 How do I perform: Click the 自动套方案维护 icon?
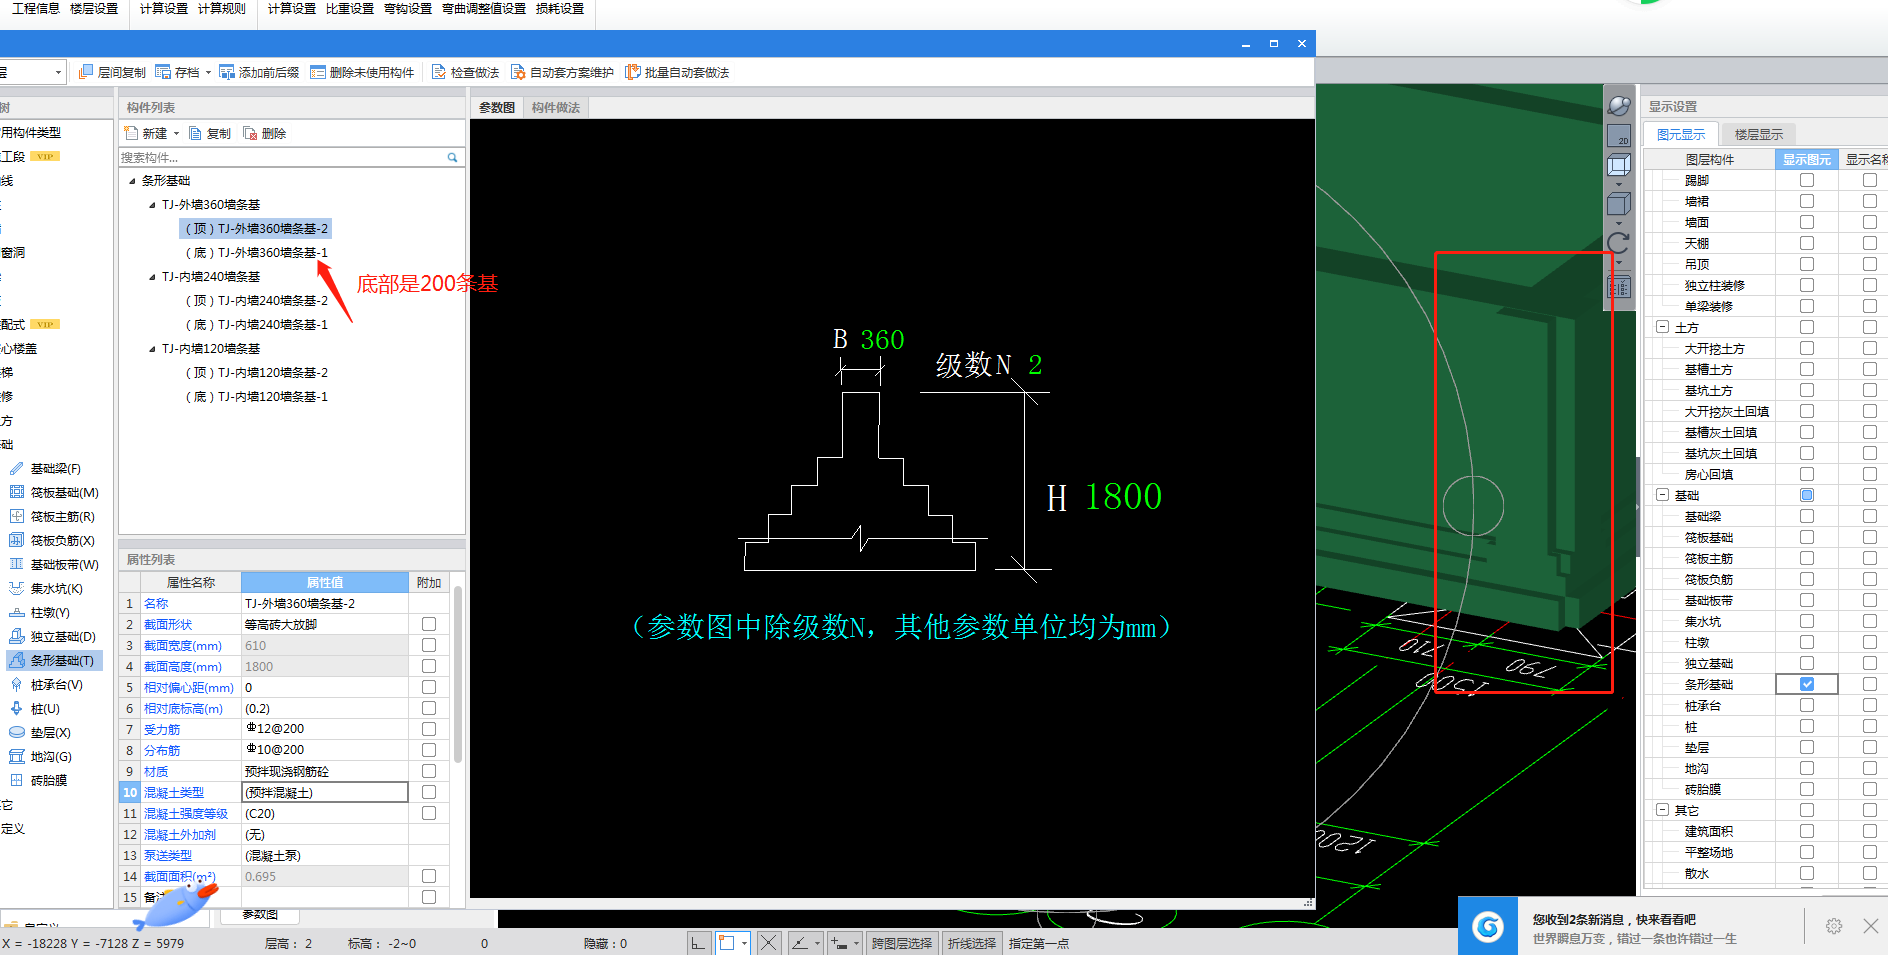518,72
